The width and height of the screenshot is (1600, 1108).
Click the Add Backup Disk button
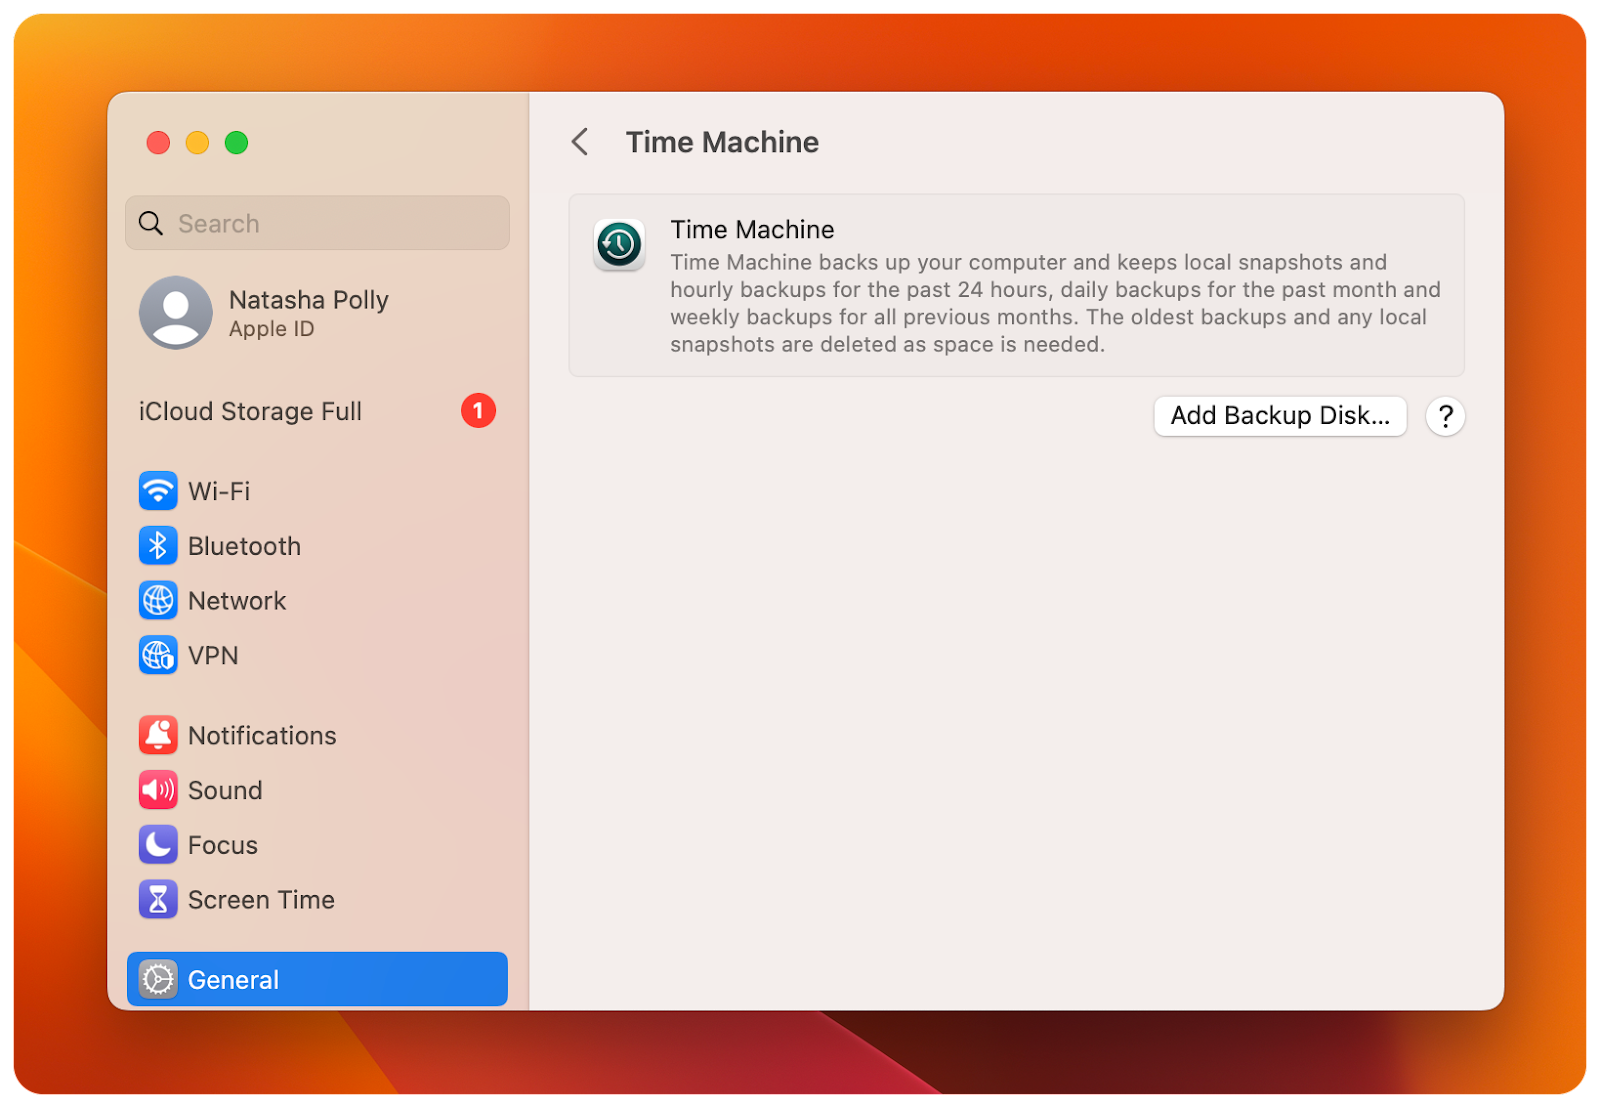[1280, 416]
